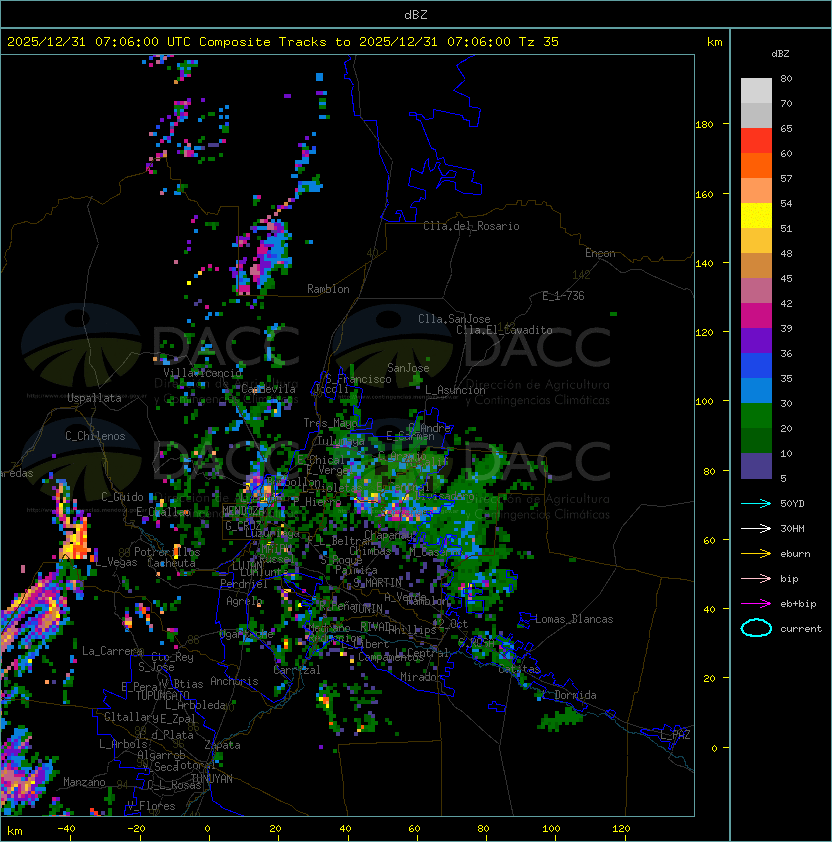Click the '80' value at the top of the legend
832x842 pixels.
tap(786, 78)
